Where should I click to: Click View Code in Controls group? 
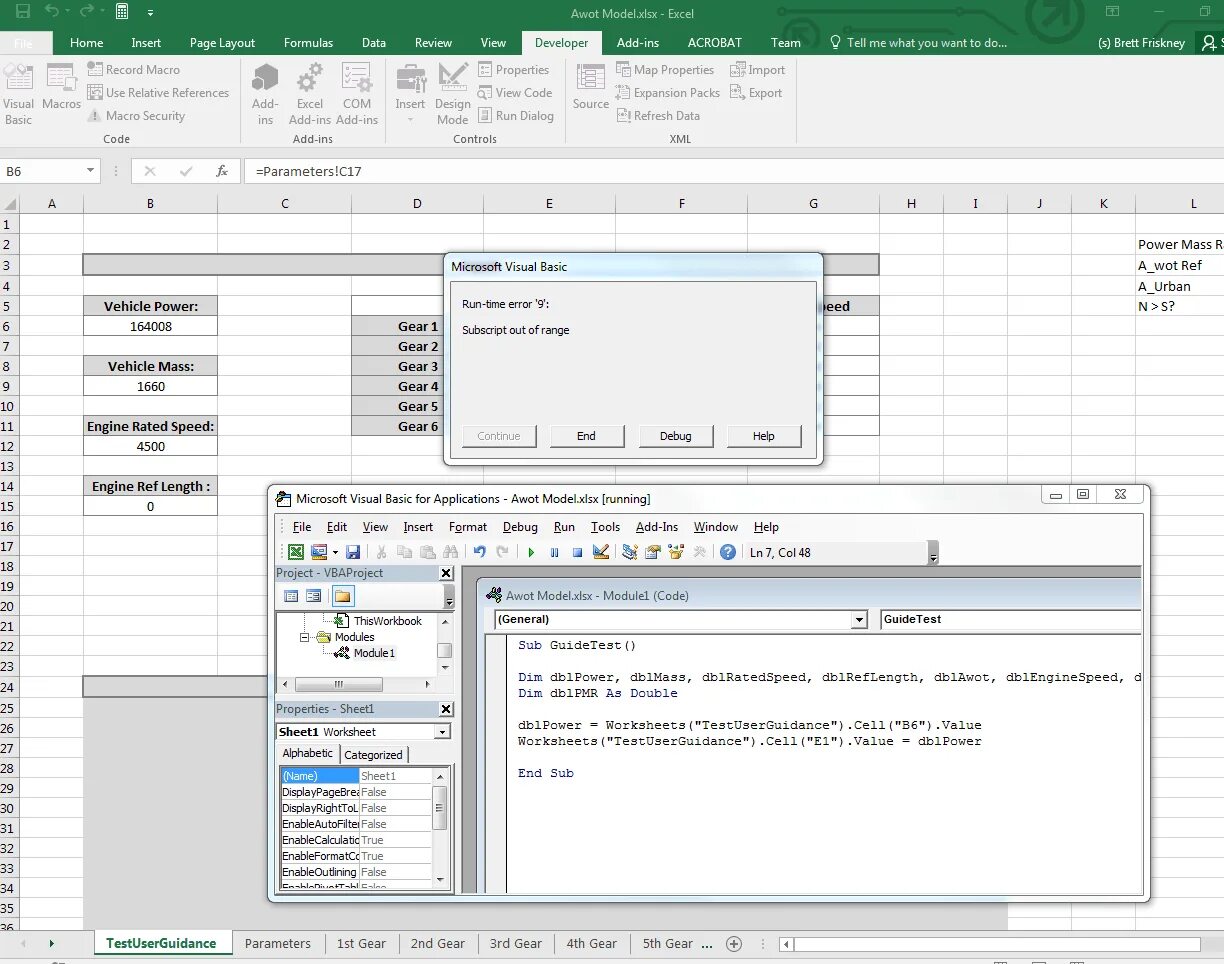(x=514, y=93)
